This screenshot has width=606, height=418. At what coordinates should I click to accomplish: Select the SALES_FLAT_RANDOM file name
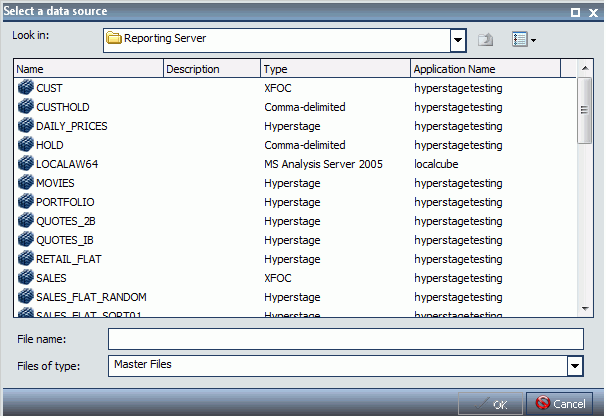click(91, 297)
